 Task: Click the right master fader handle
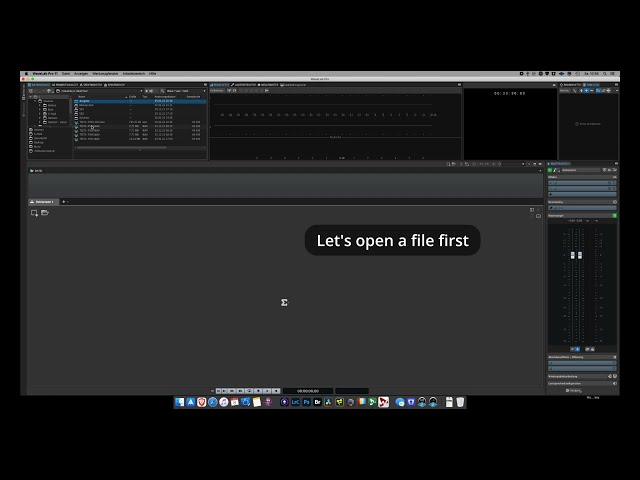[580, 256]
